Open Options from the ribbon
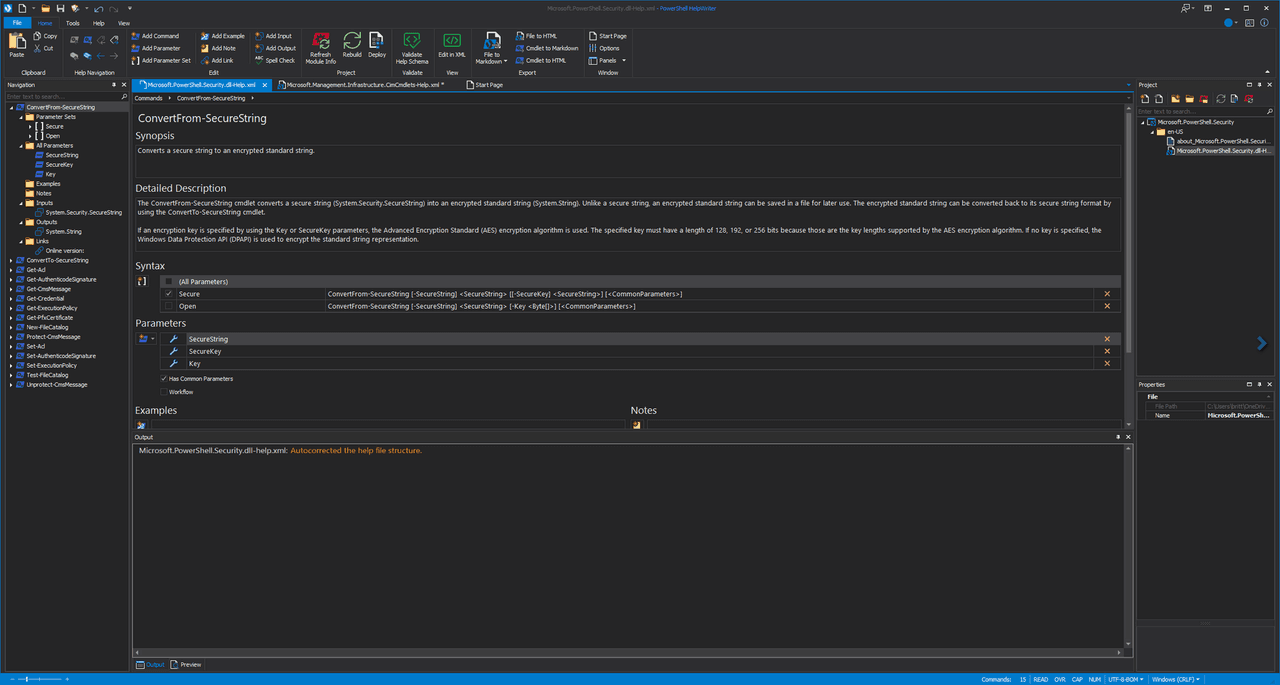The image size is (1280, 685). pos(604,48)
